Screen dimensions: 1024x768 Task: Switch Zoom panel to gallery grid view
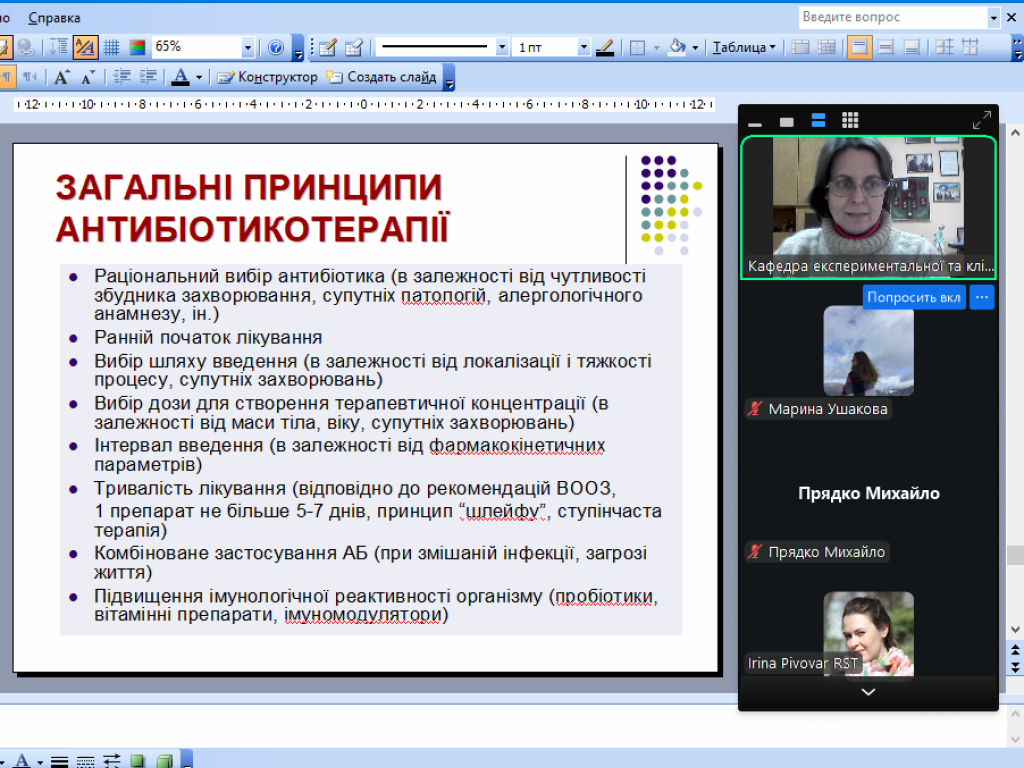[x=850, y=120]
